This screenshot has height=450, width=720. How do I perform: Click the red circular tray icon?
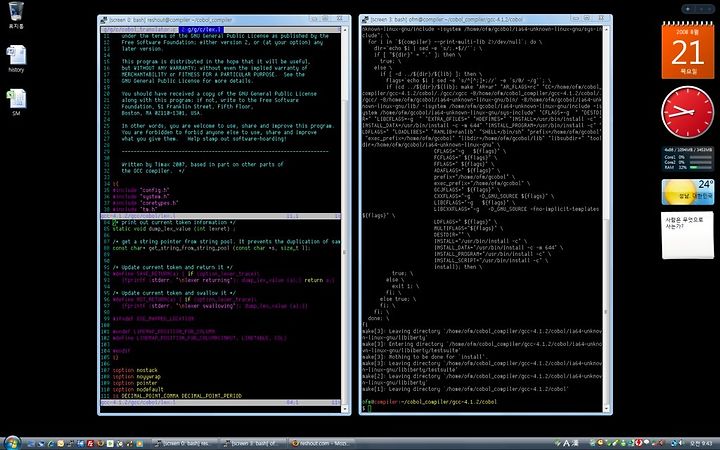(638, 443)
